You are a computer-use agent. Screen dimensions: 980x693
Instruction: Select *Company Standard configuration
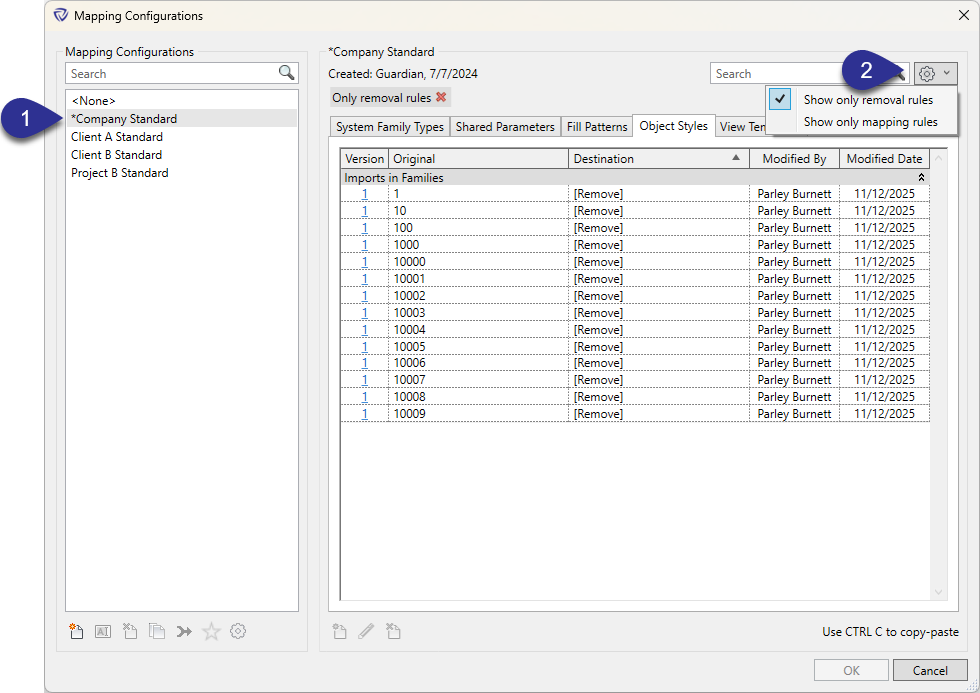pos(182,119)
